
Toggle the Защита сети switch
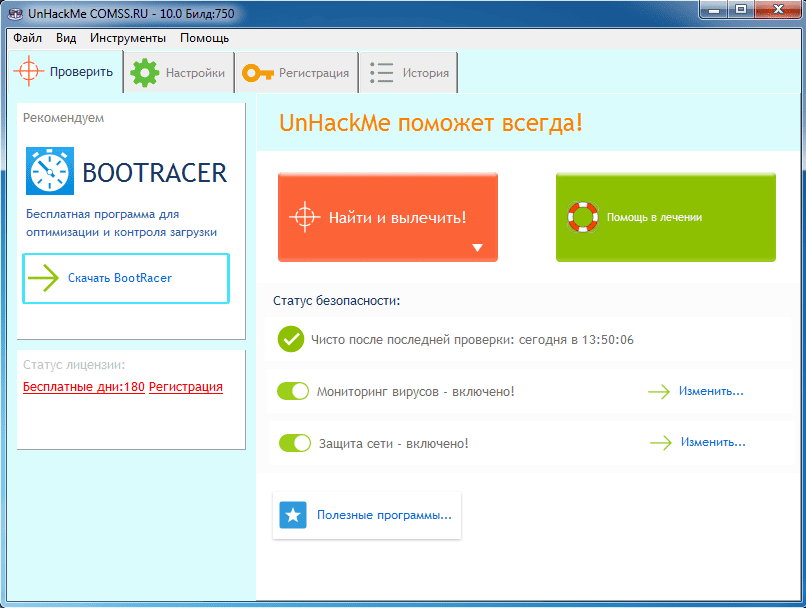[295, 443]
